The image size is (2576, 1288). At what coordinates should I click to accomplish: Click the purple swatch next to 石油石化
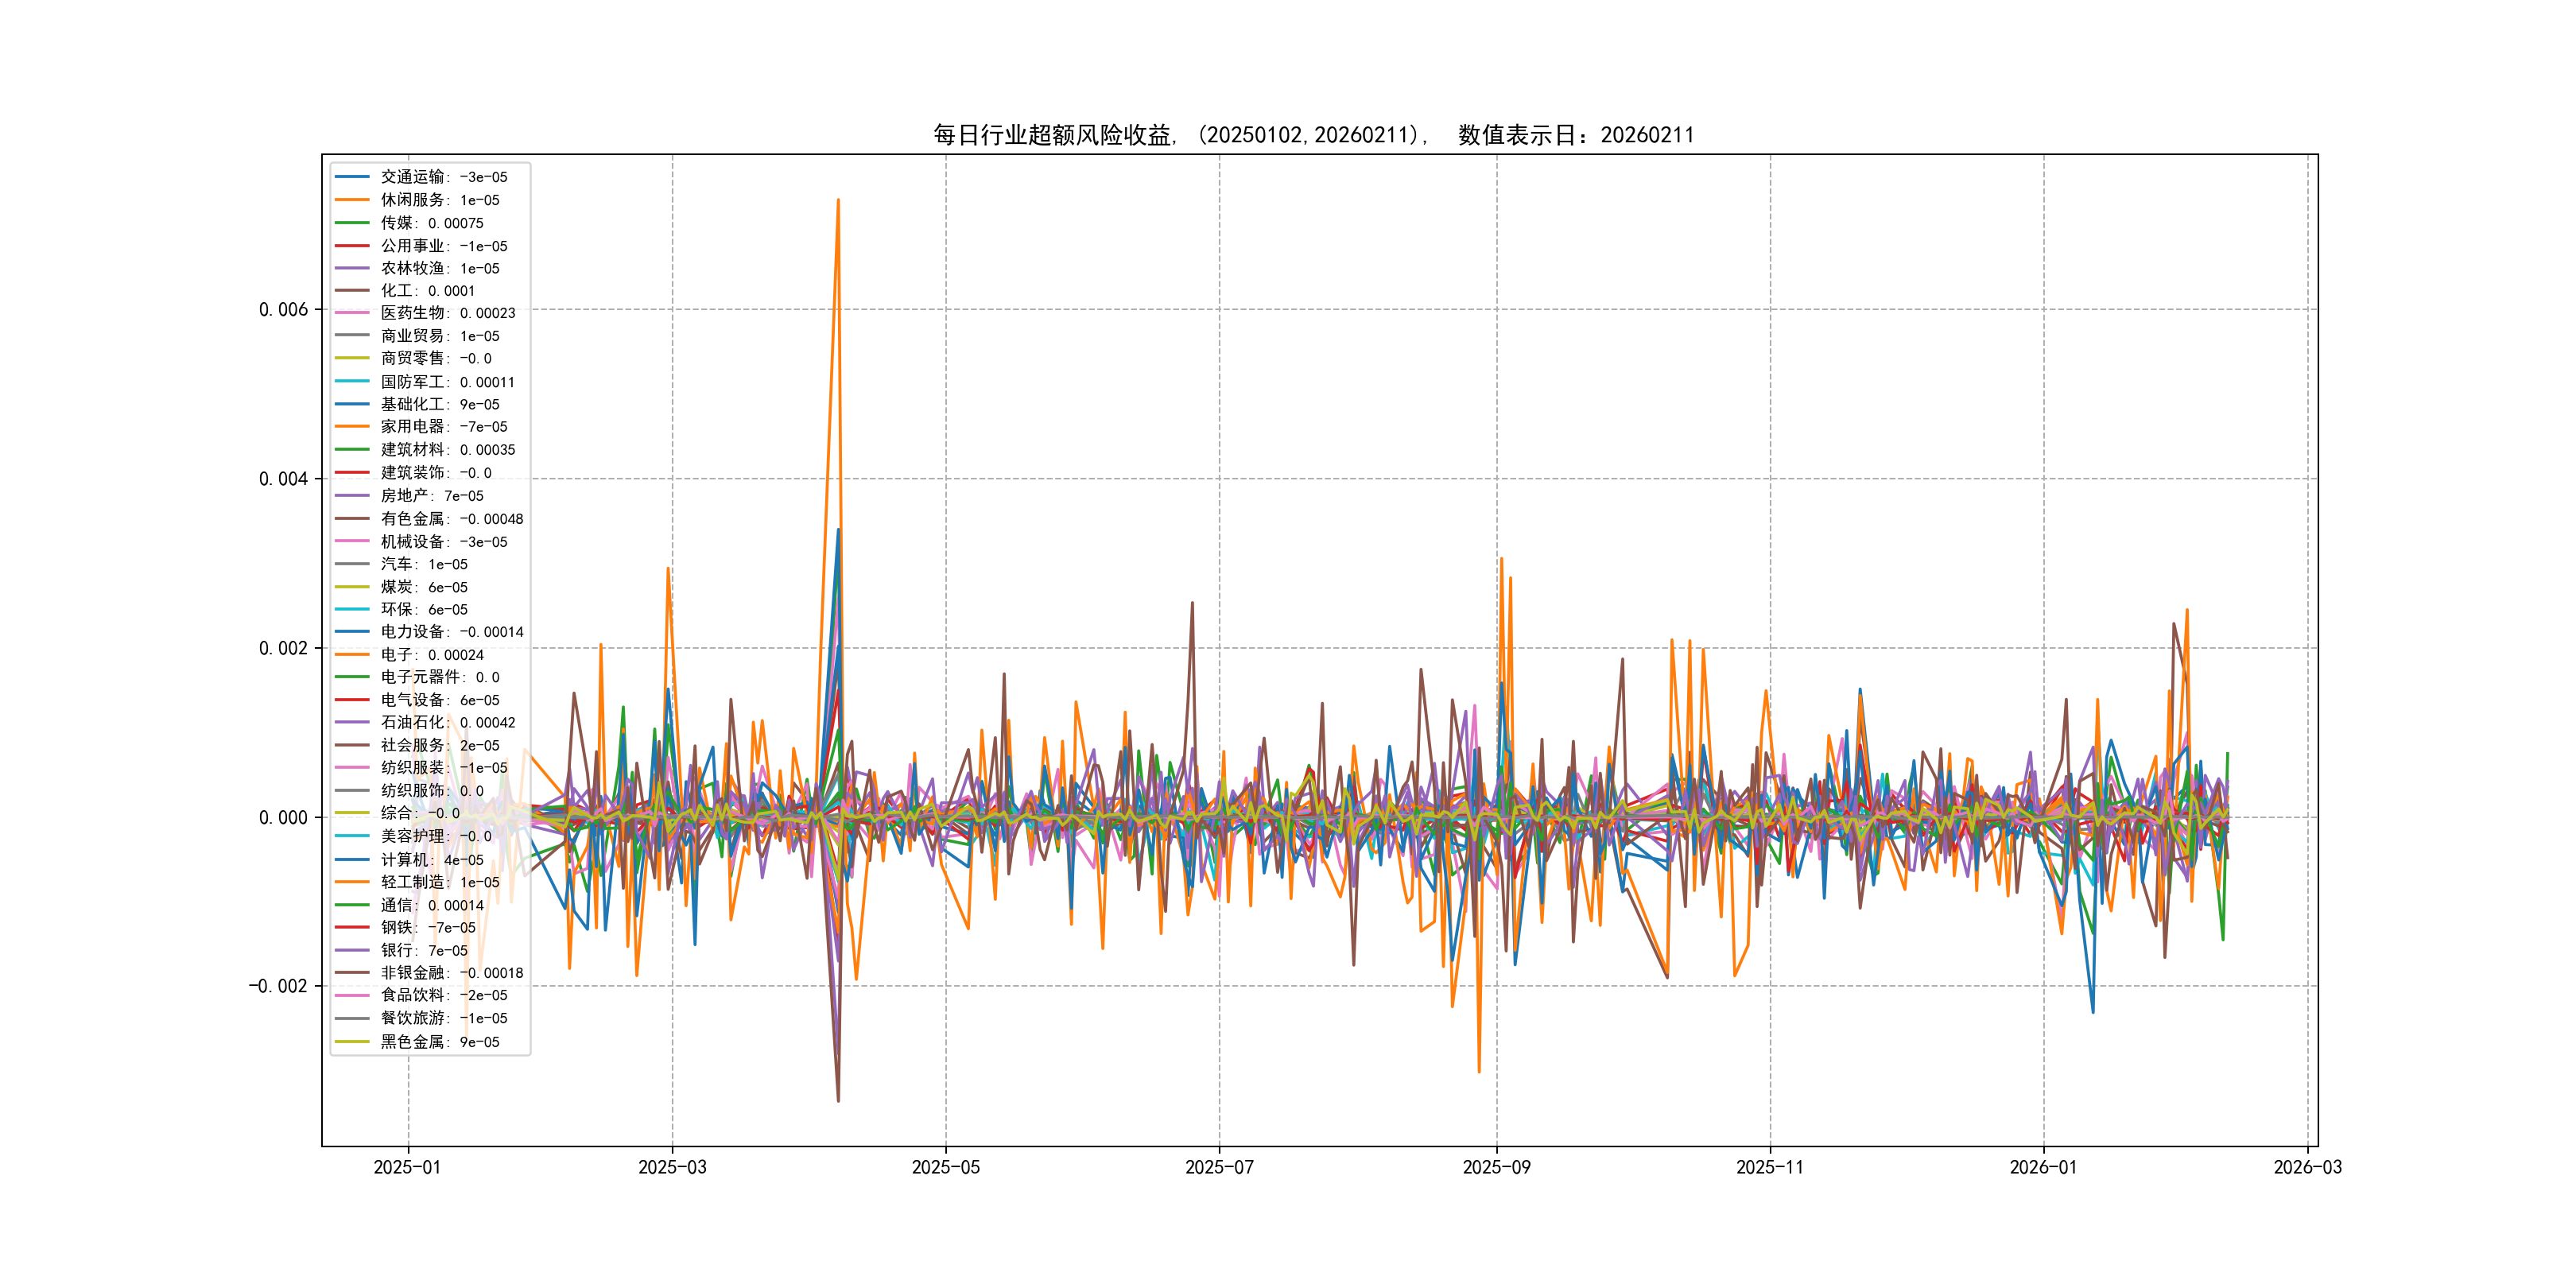[352, 722]
